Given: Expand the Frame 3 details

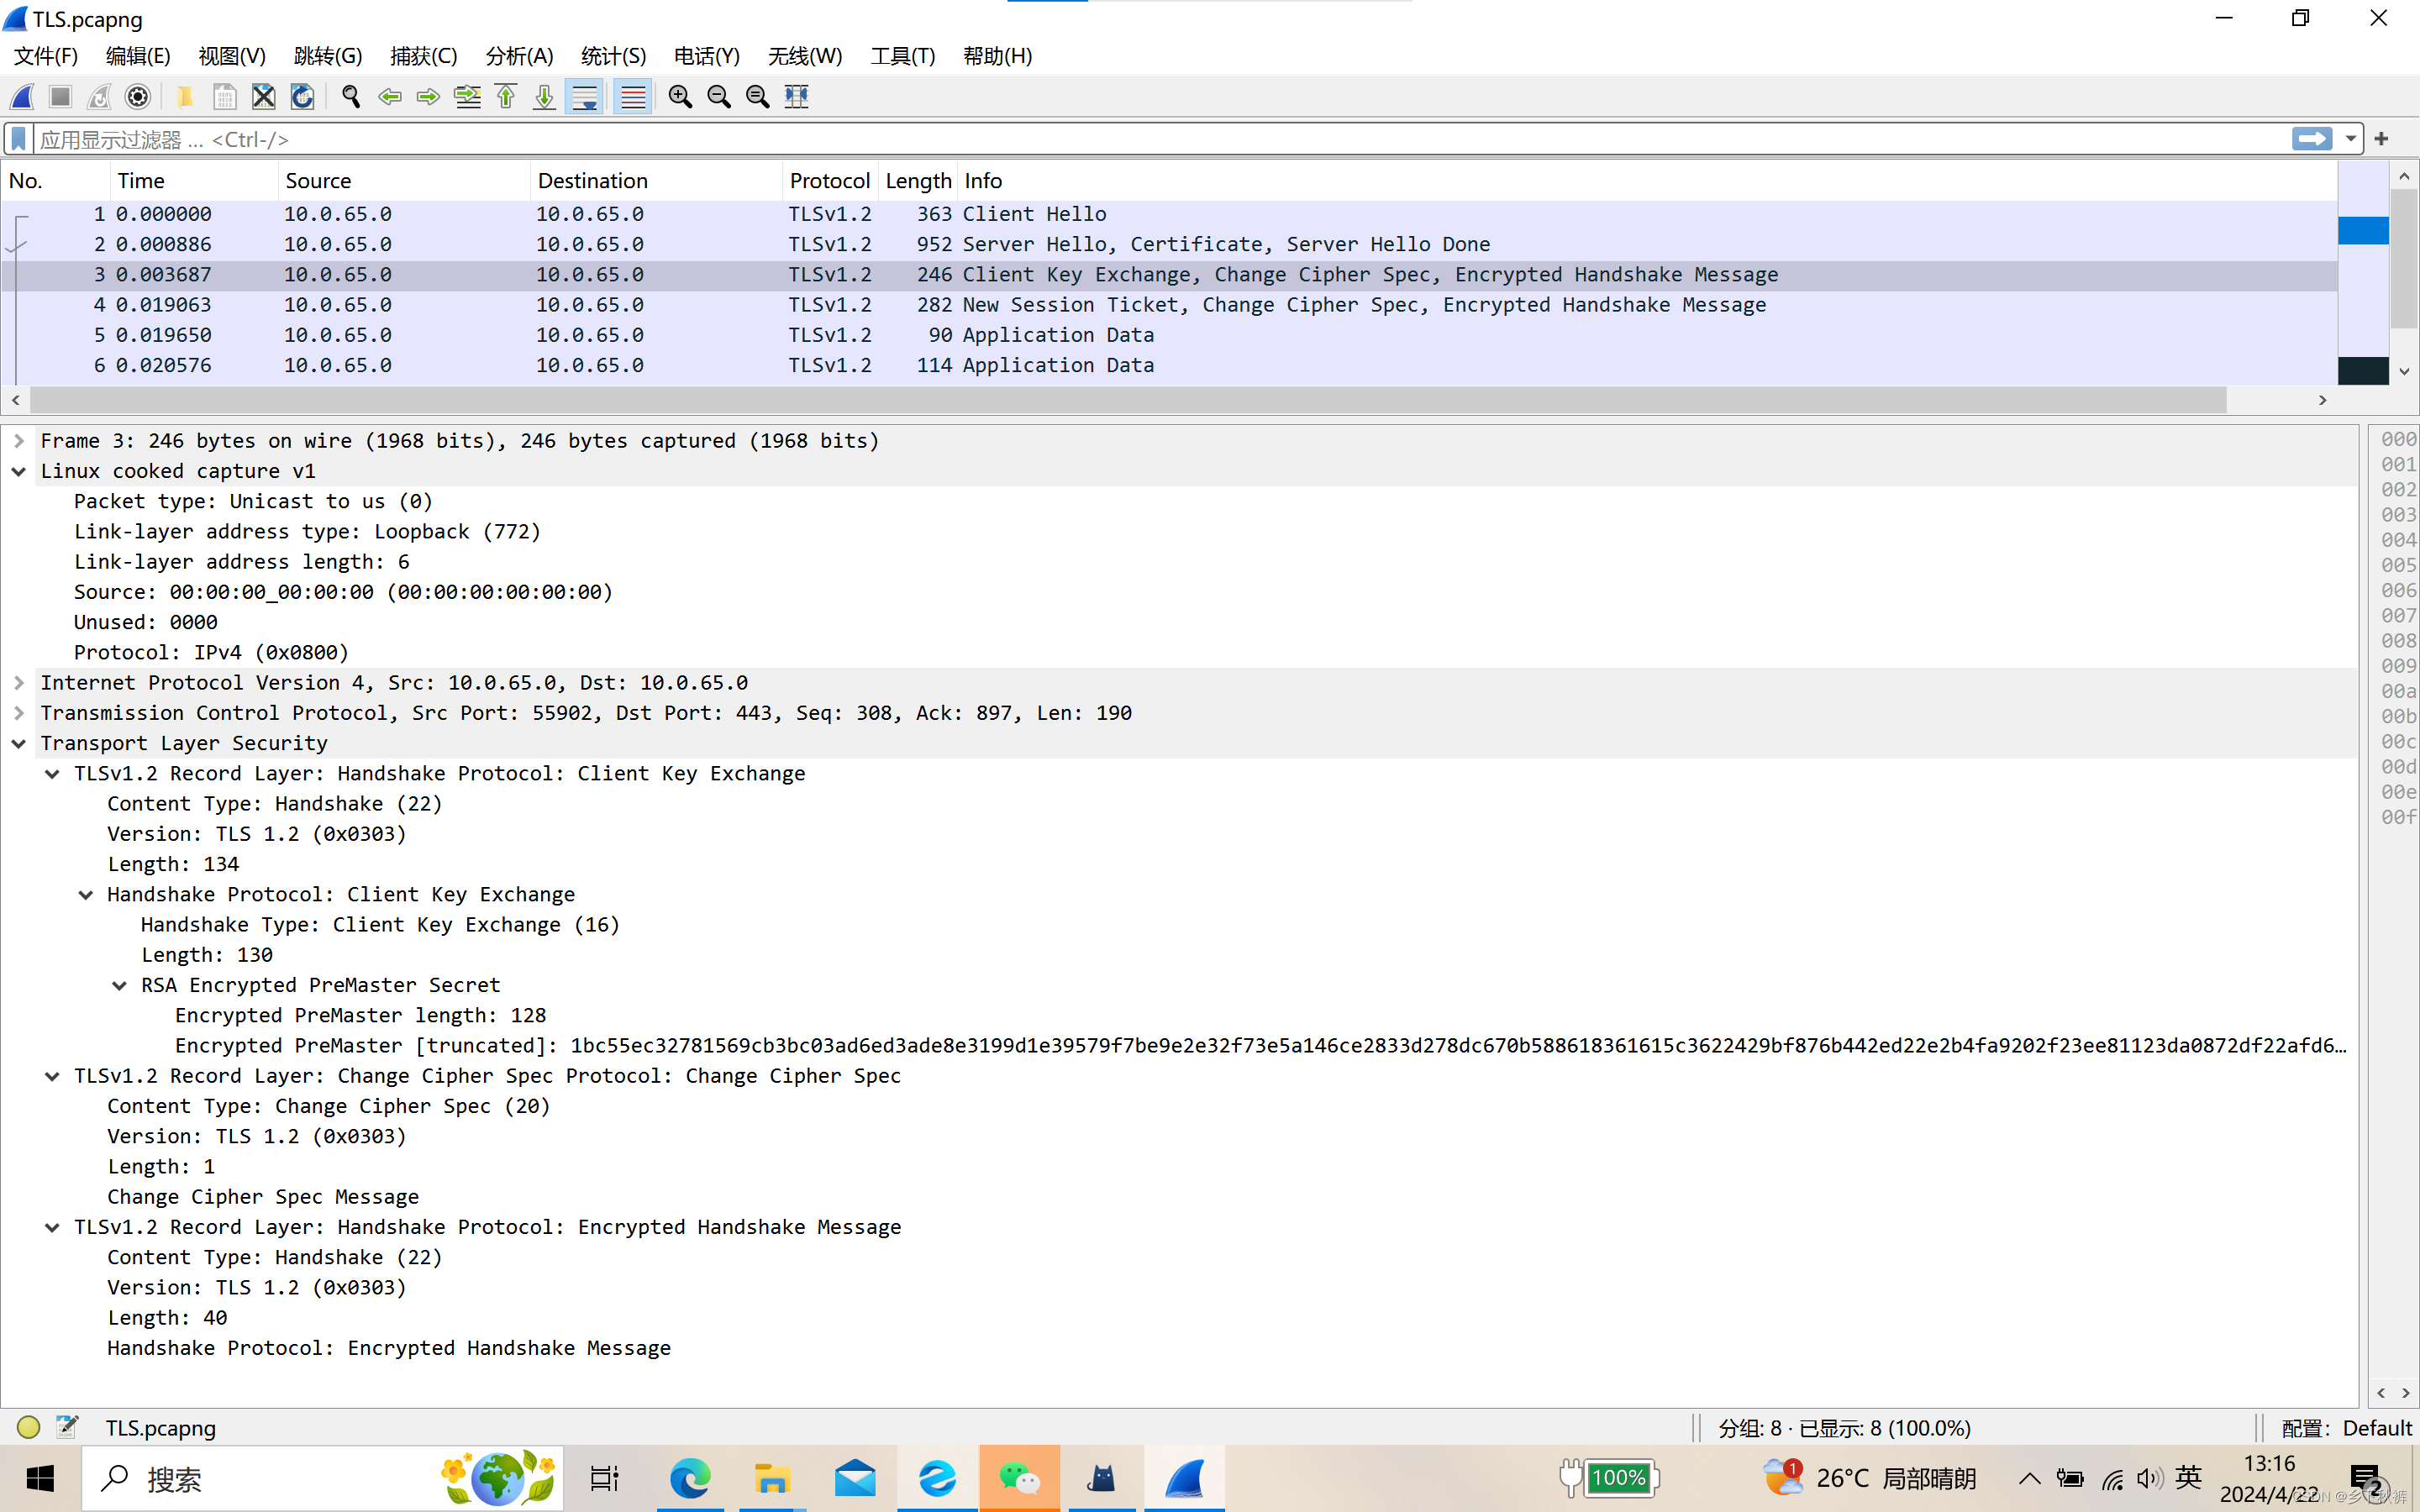Looking at the screenshot, I should pyautogui.click(x=19, y=441).
